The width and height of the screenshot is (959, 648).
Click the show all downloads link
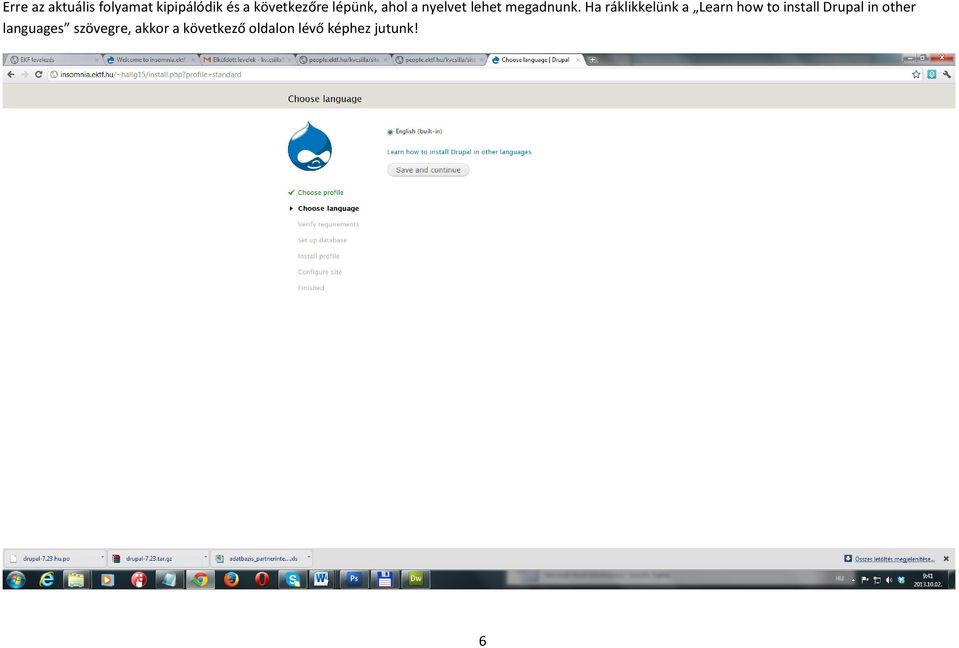894,559
